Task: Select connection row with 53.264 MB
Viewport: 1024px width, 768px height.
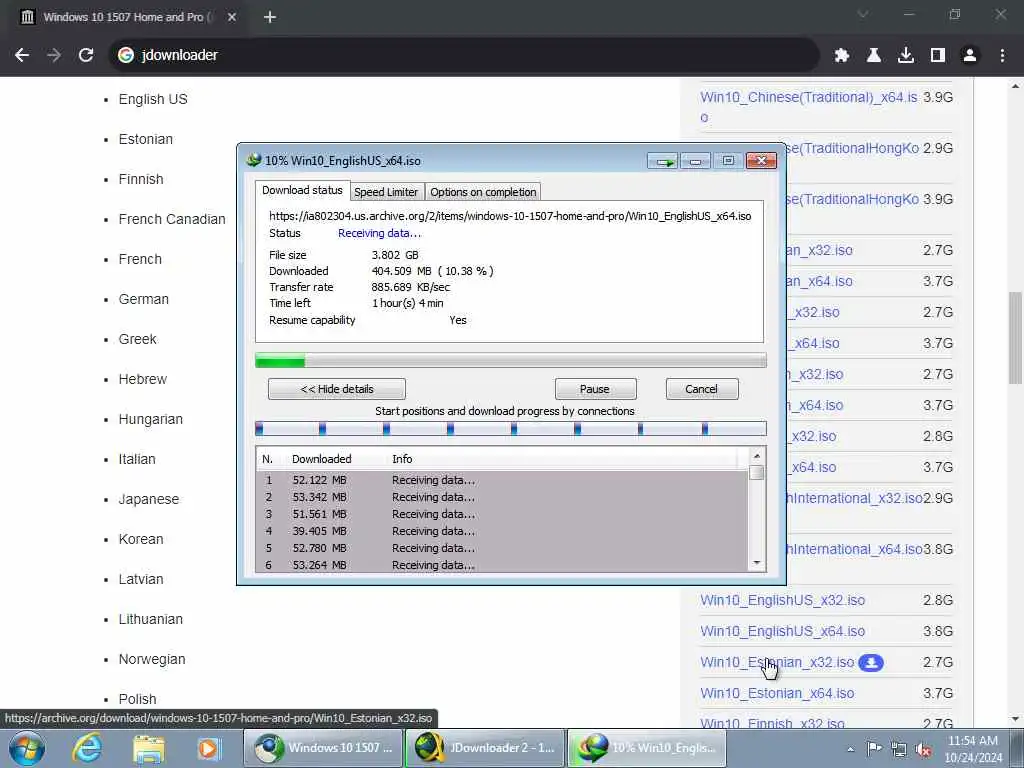Action: pos(502,565)
